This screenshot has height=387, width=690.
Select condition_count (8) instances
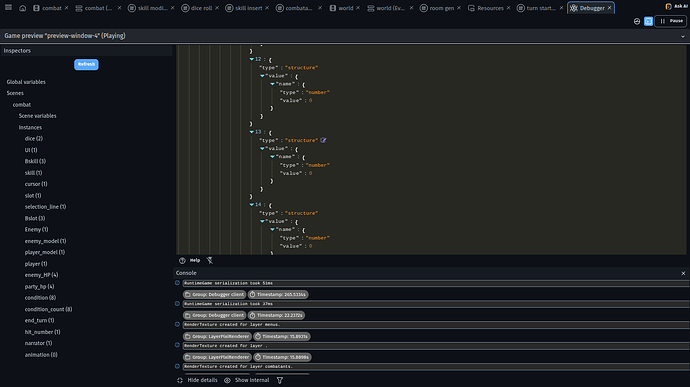pos(48,309)
